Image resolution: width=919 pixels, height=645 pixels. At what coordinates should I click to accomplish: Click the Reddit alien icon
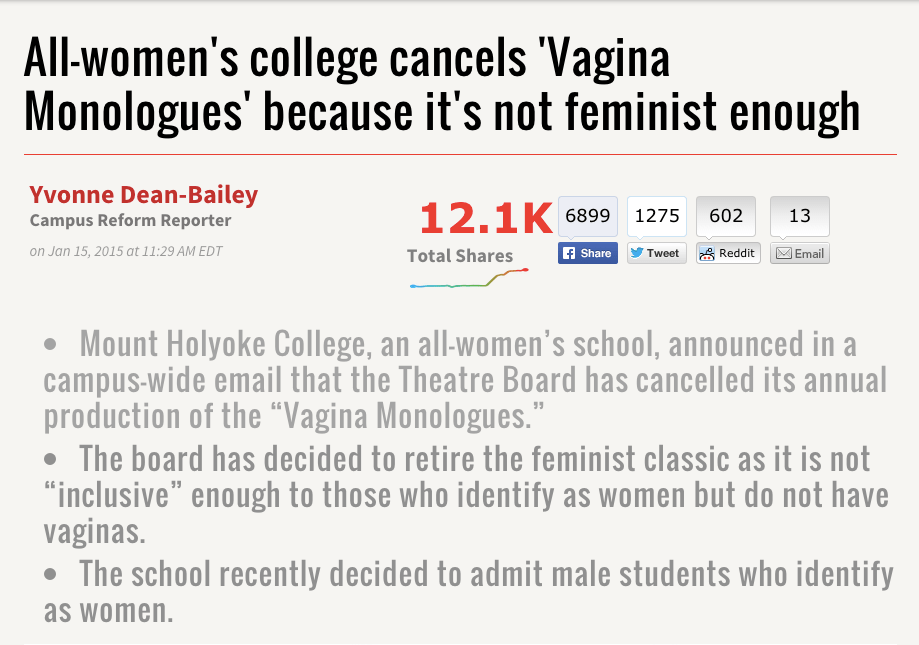coord(707,253)
